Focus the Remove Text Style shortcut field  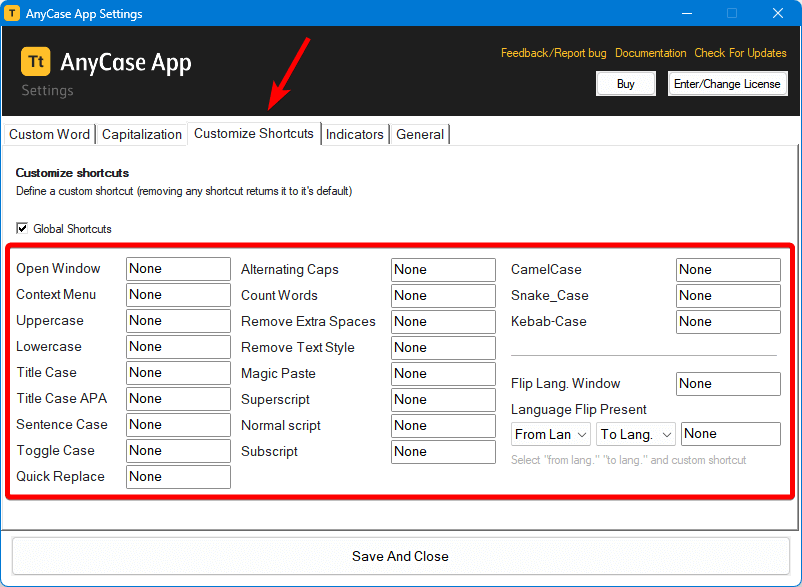(443, 348)
